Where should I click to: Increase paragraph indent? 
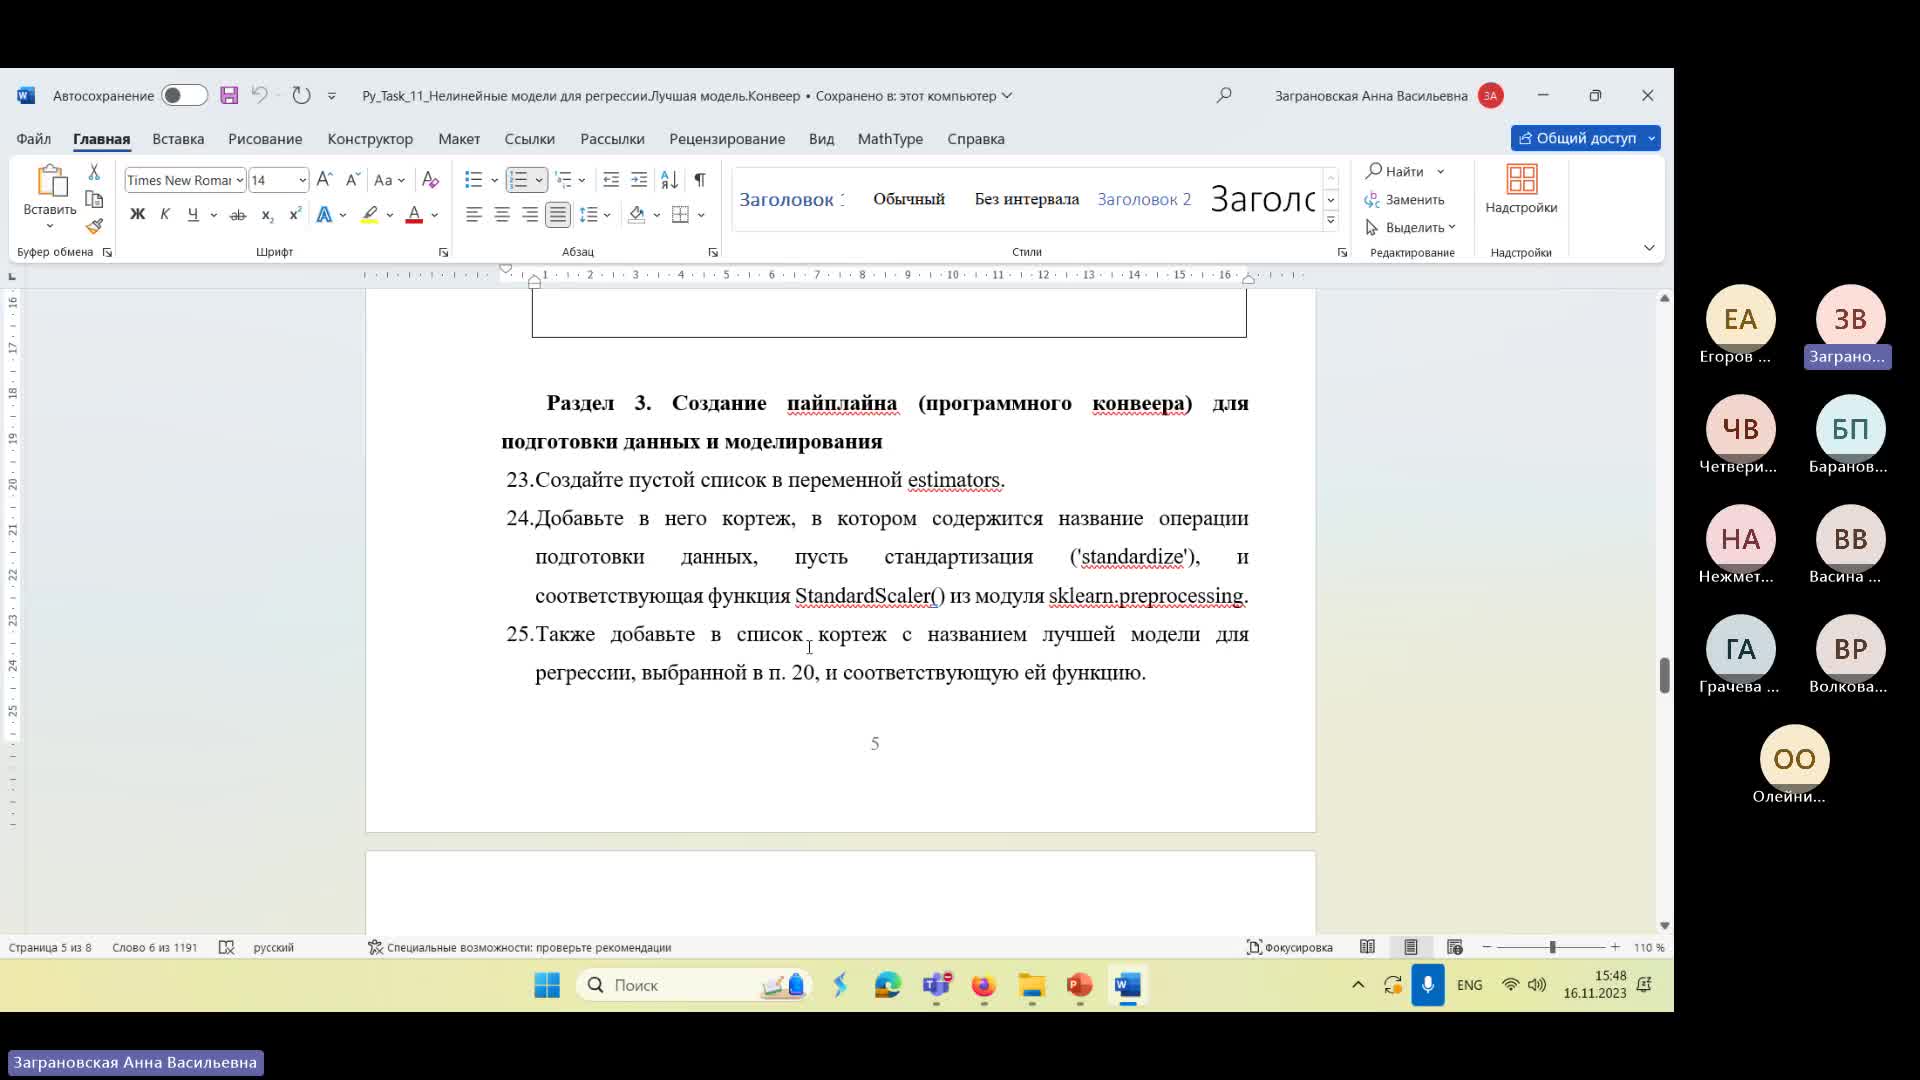(x=639, y=179)
